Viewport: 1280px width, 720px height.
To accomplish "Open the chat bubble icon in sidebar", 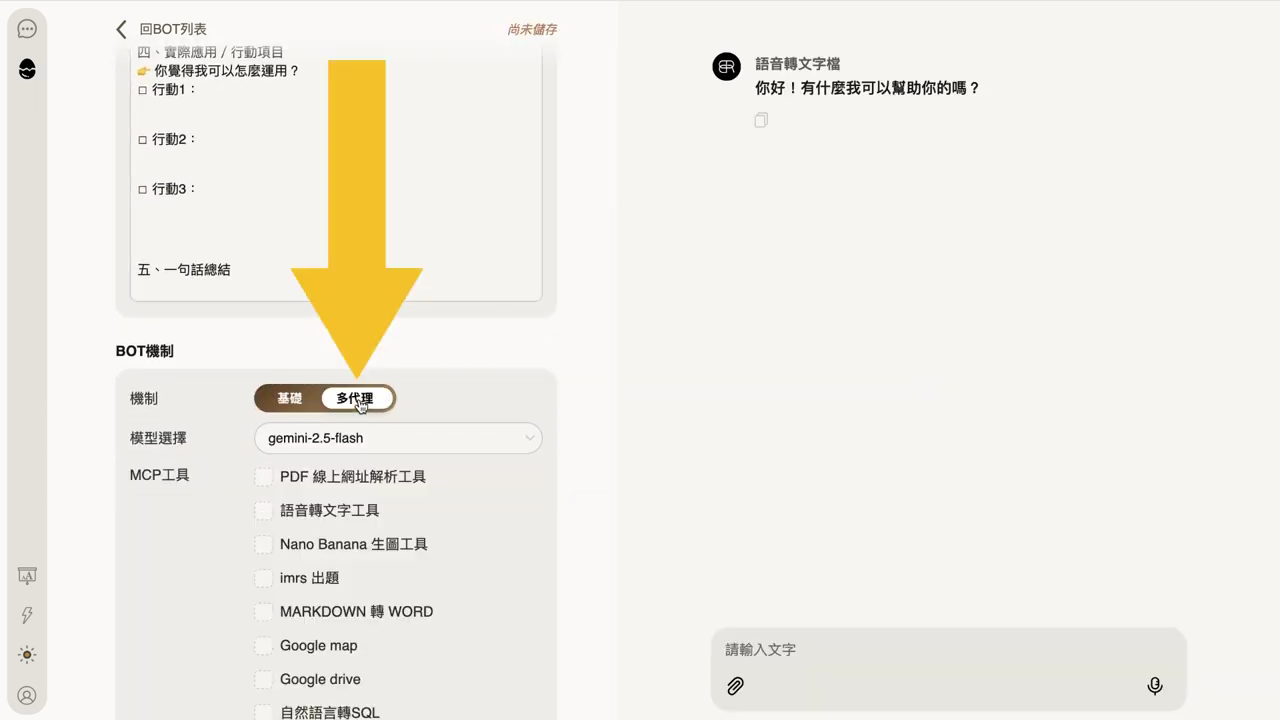I will pos(27,29).
